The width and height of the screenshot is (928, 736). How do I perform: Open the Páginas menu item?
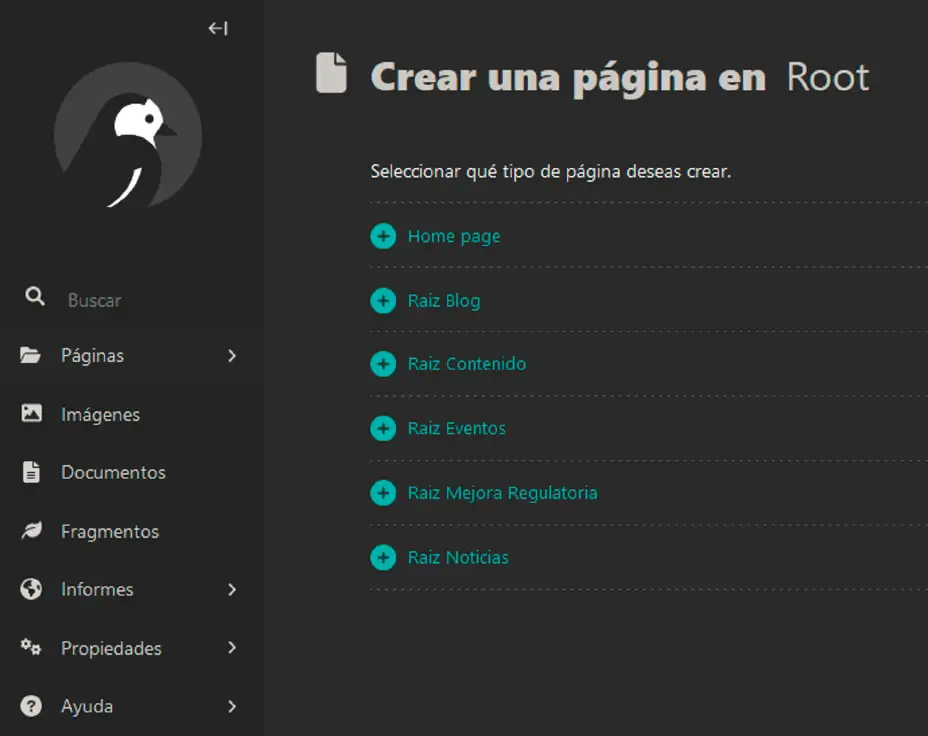pyautogui.click(x=92, y=356)
